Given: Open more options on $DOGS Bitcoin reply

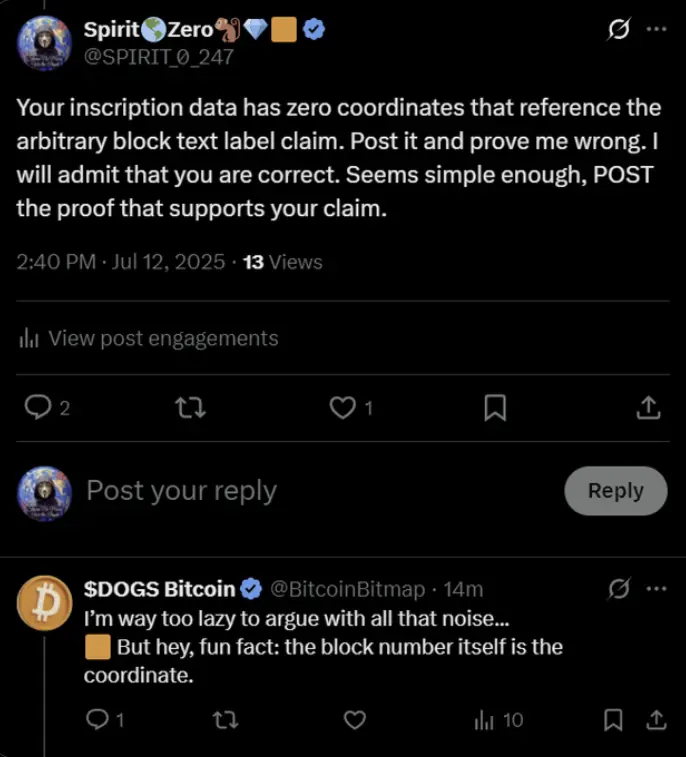Looking at the screenshot, I should (657, 589).
